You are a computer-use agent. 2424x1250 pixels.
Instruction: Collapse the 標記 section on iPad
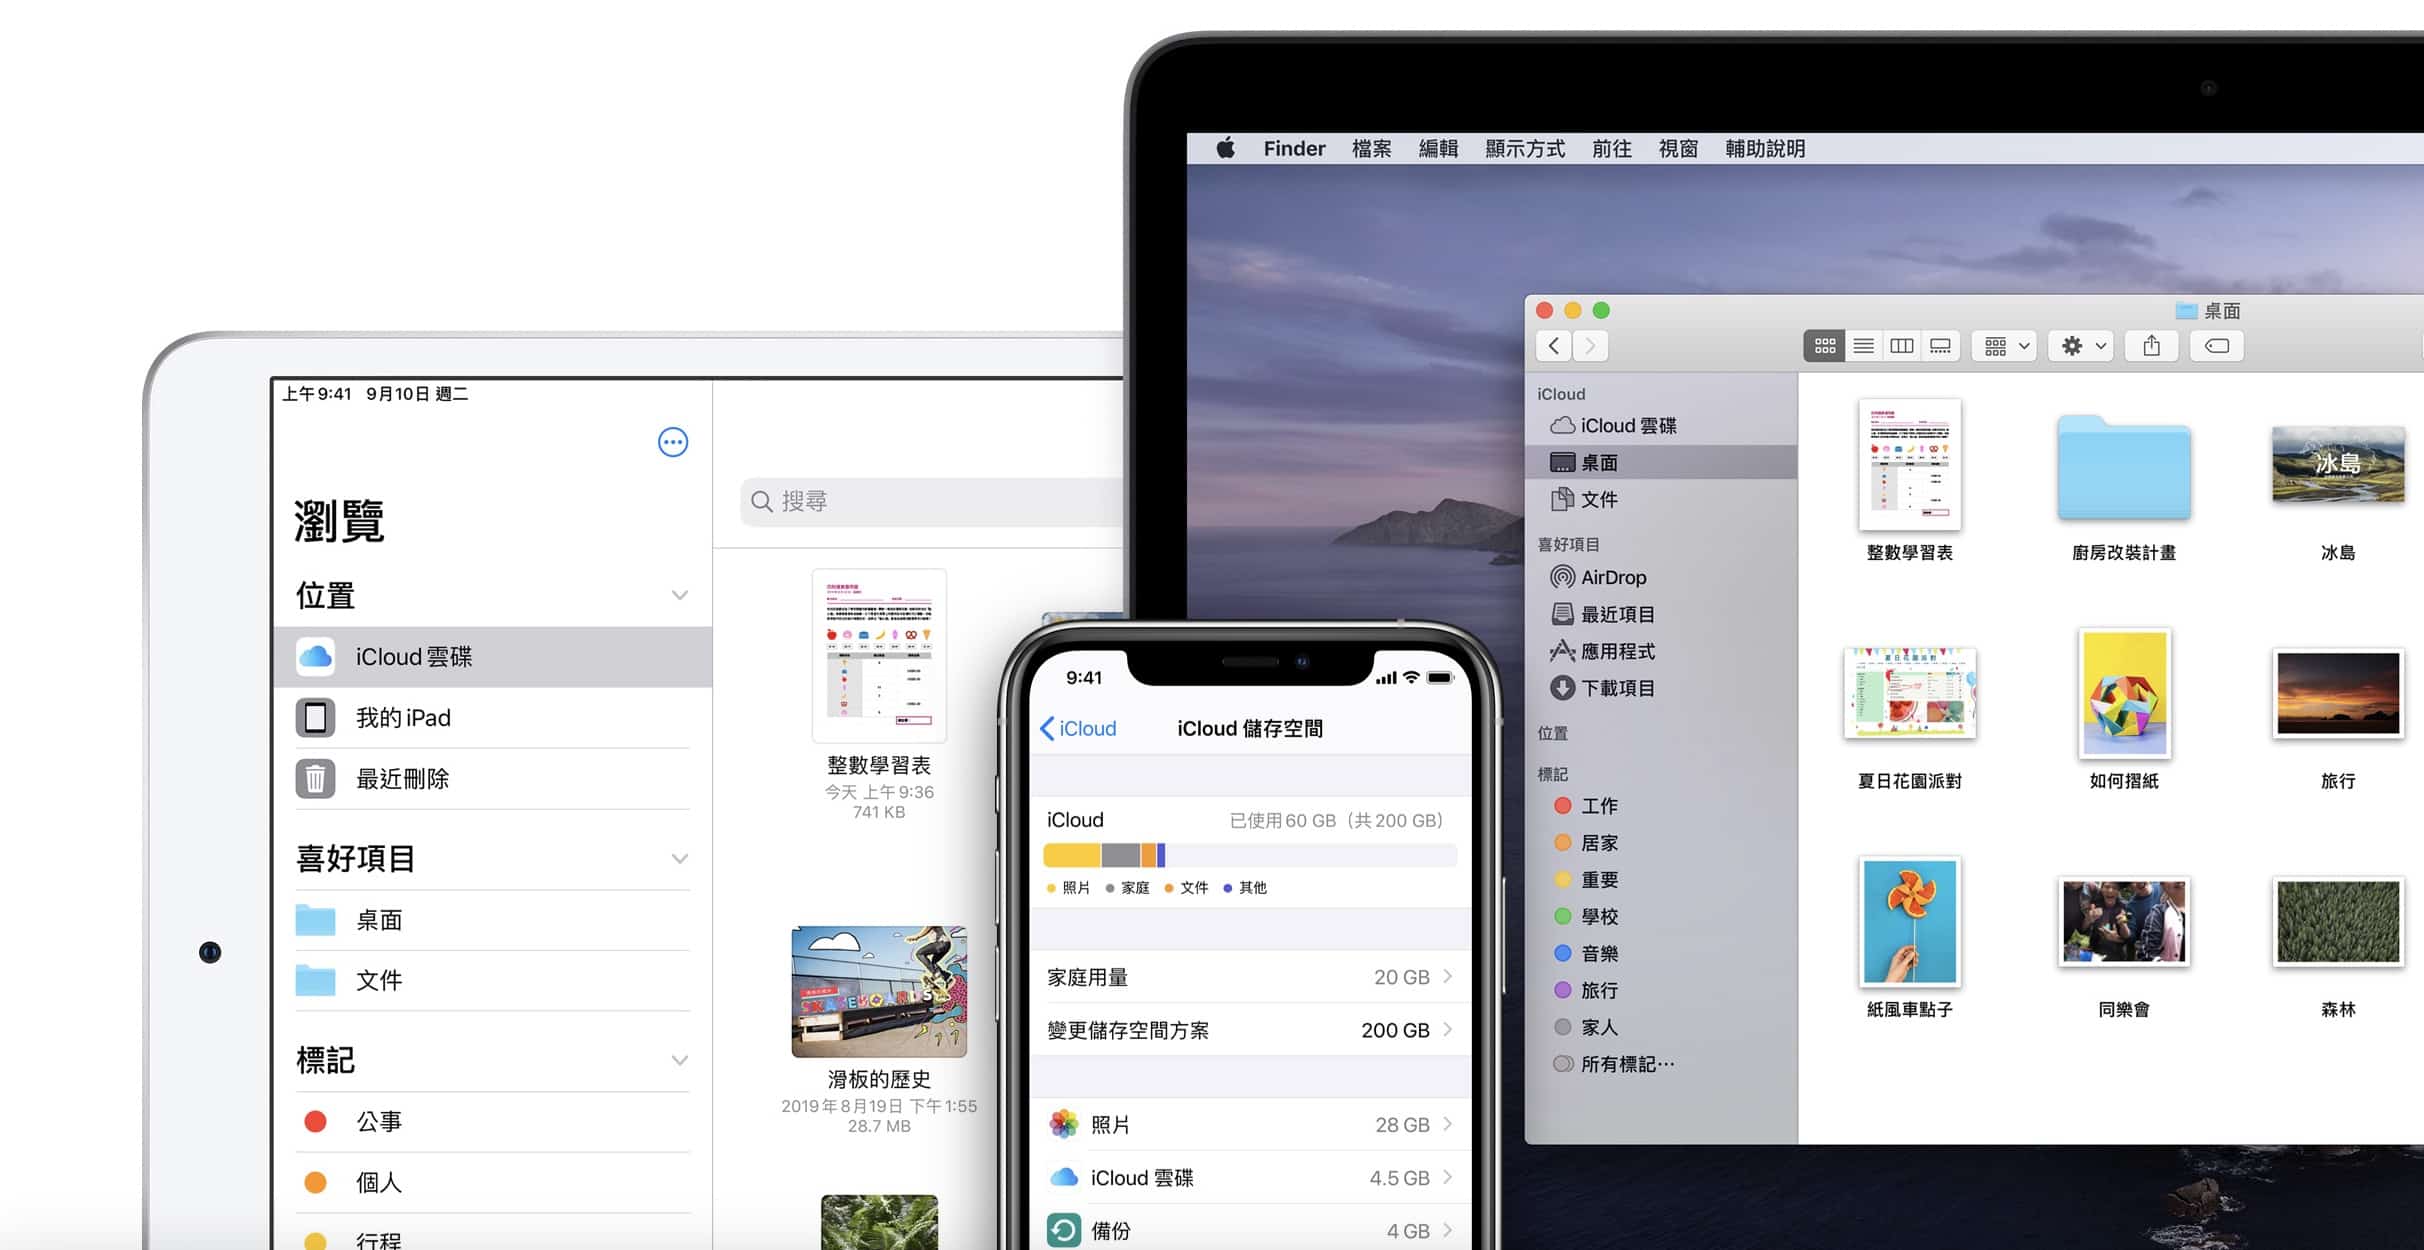[680, 1061]
